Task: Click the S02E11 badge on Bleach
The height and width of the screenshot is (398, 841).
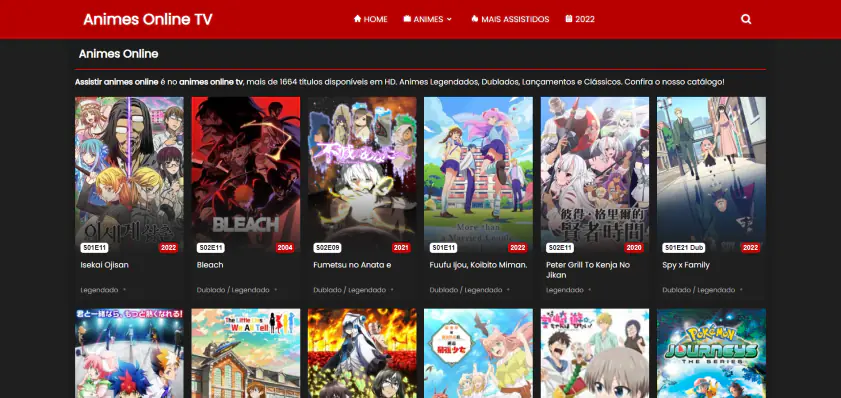Action: [x=211, y=248]
